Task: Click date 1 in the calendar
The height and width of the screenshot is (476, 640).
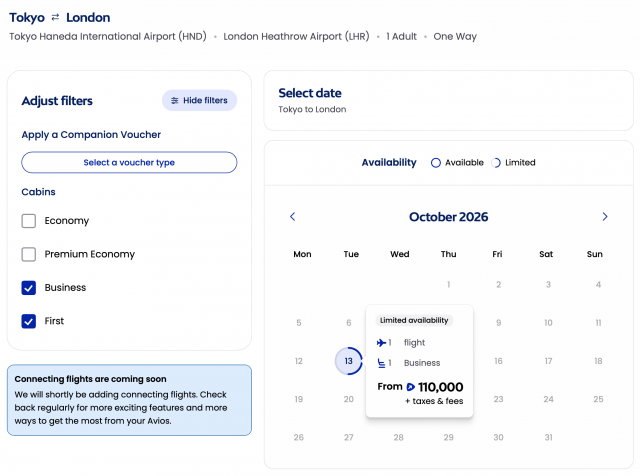Action: pyautogui.click(x=449, y=285)
